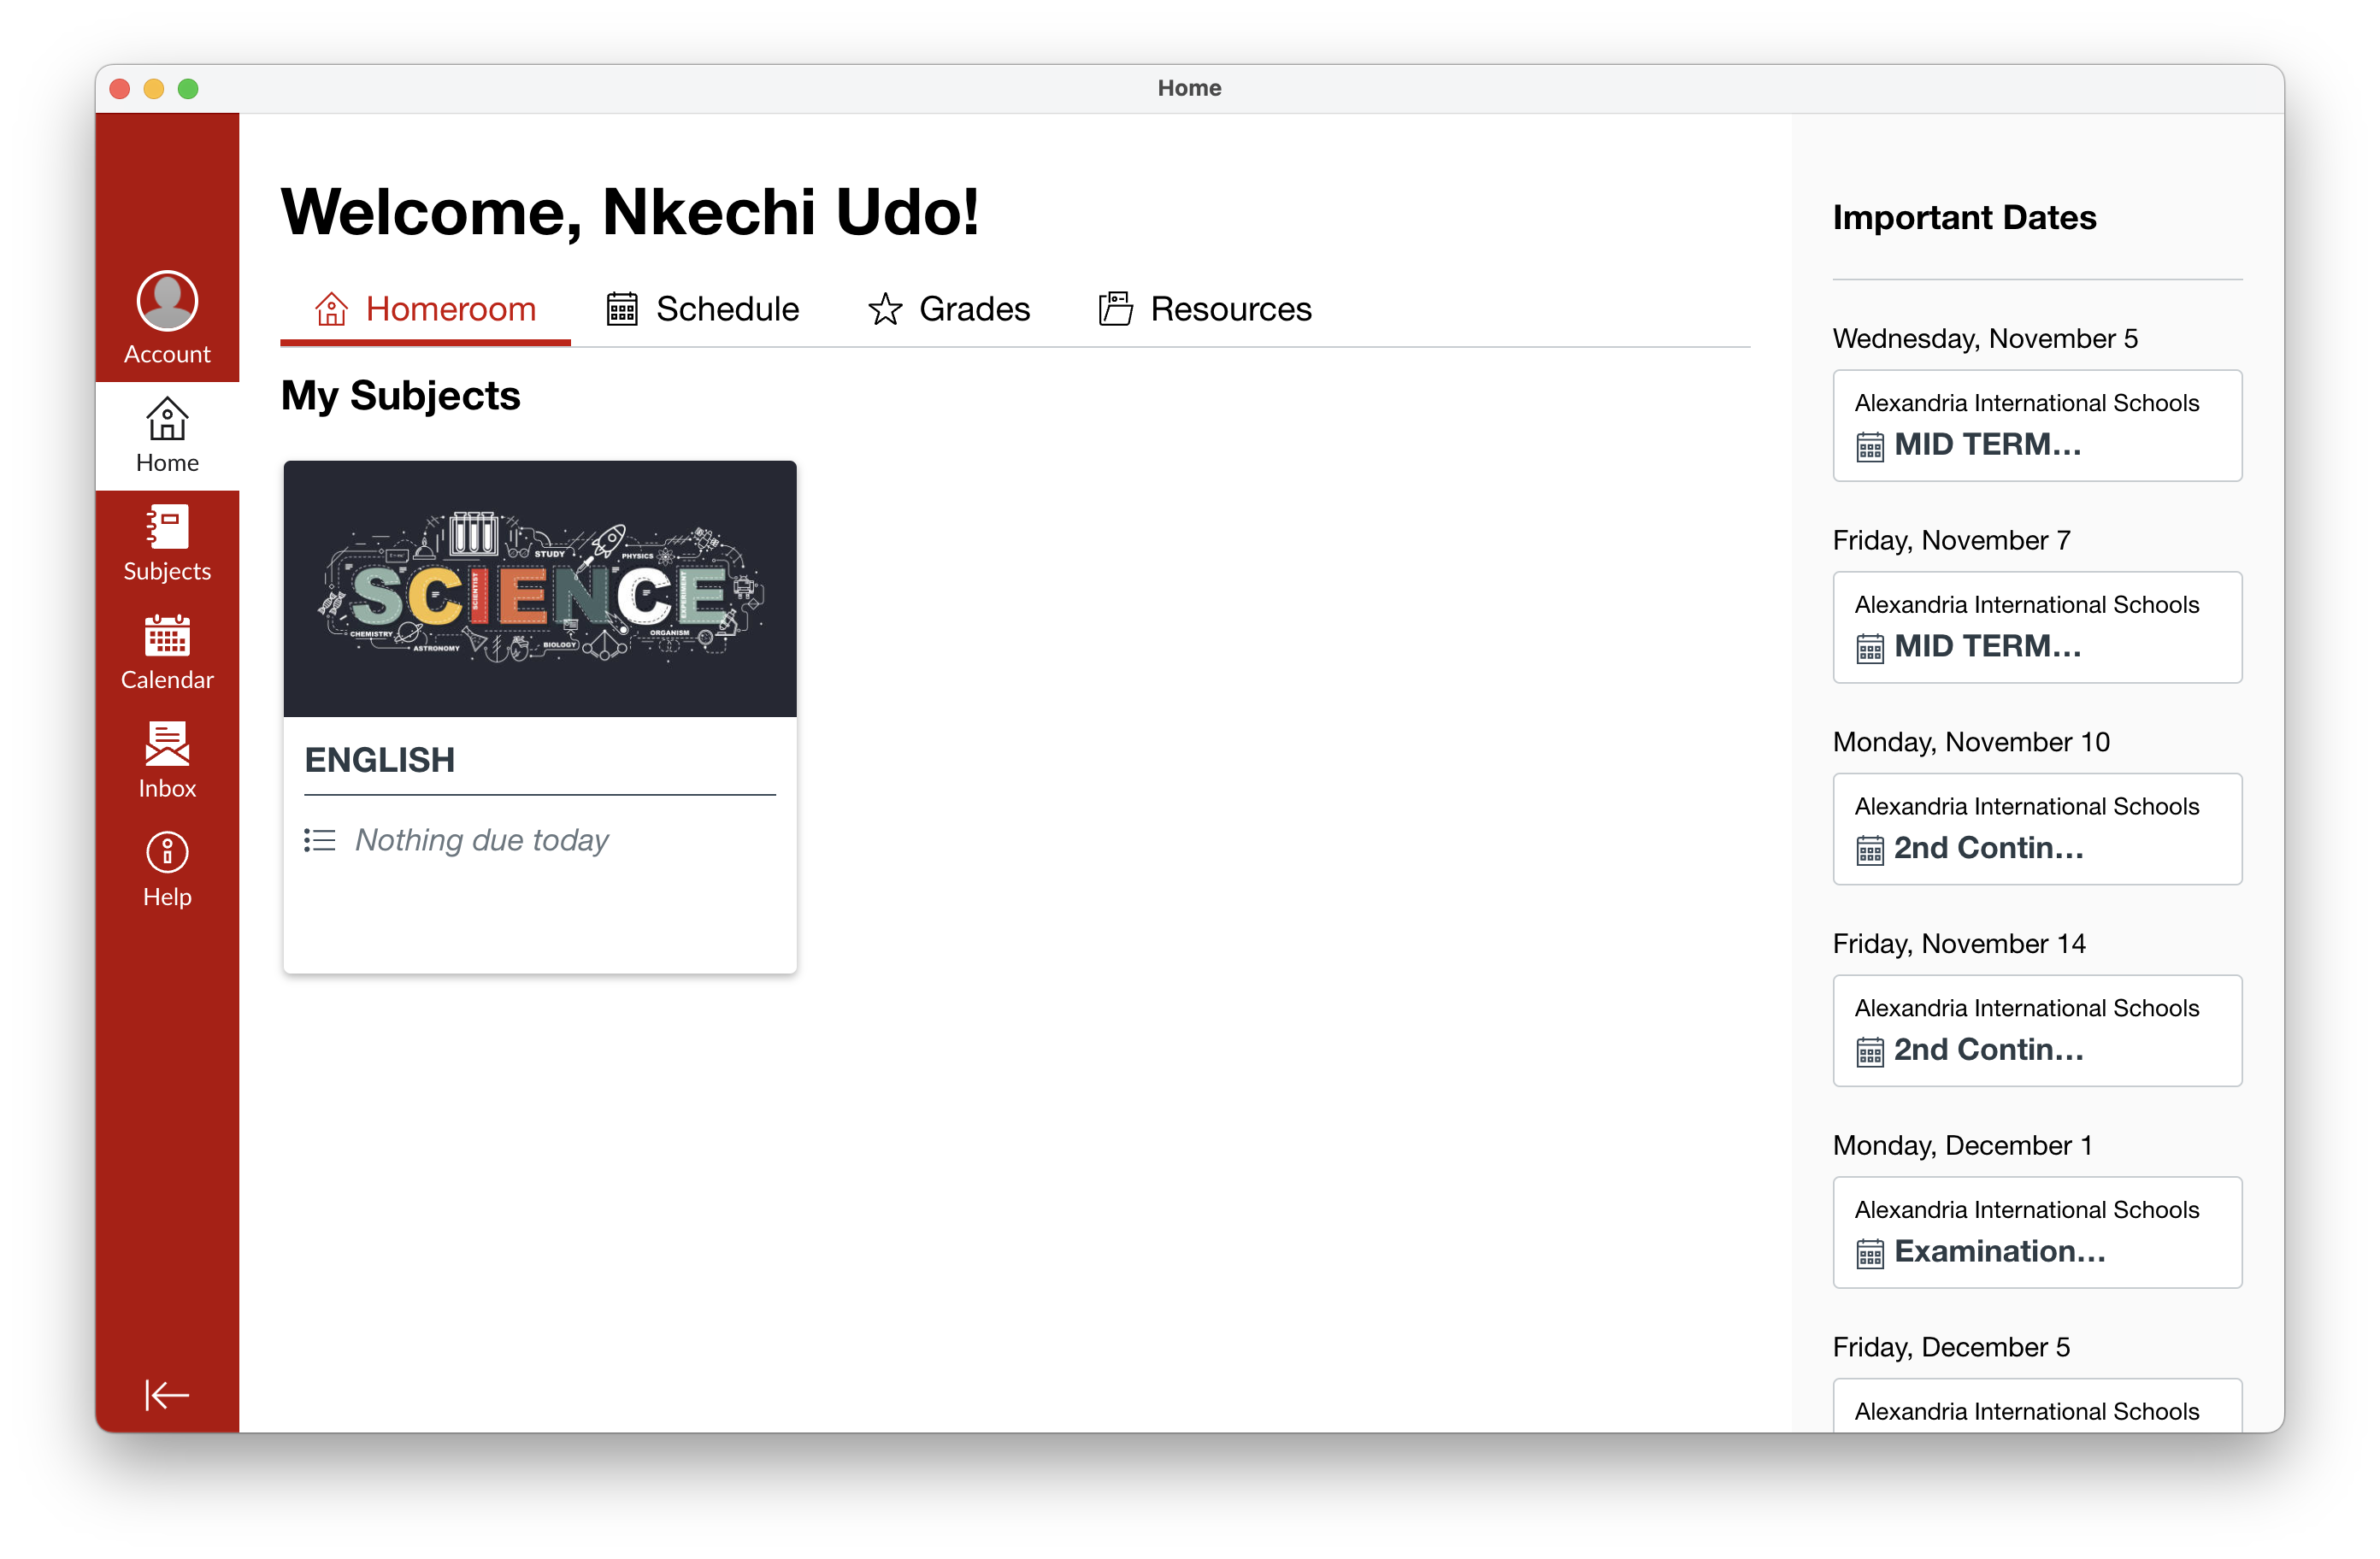Image resolution: width=2380 pixels, height=1559 pixels.
Task: Switch to the Schedule tab
Action: (703, 309)
